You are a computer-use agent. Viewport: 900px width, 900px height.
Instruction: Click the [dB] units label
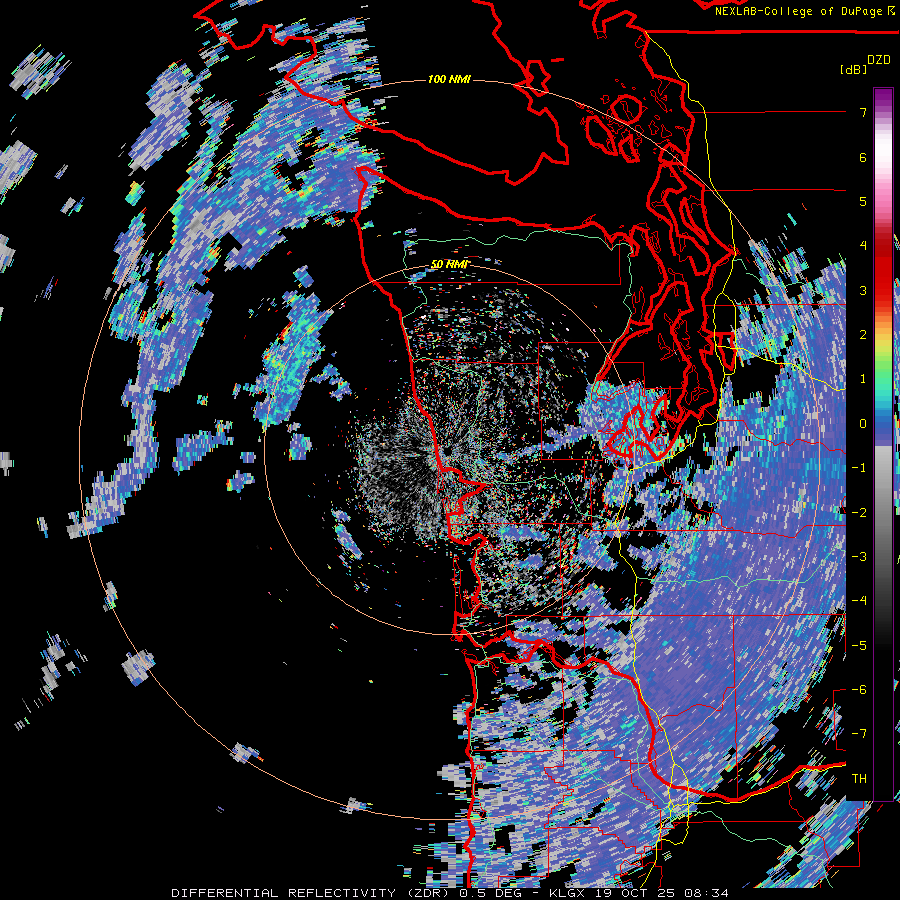pyautogui.click(x=854, y=69)
